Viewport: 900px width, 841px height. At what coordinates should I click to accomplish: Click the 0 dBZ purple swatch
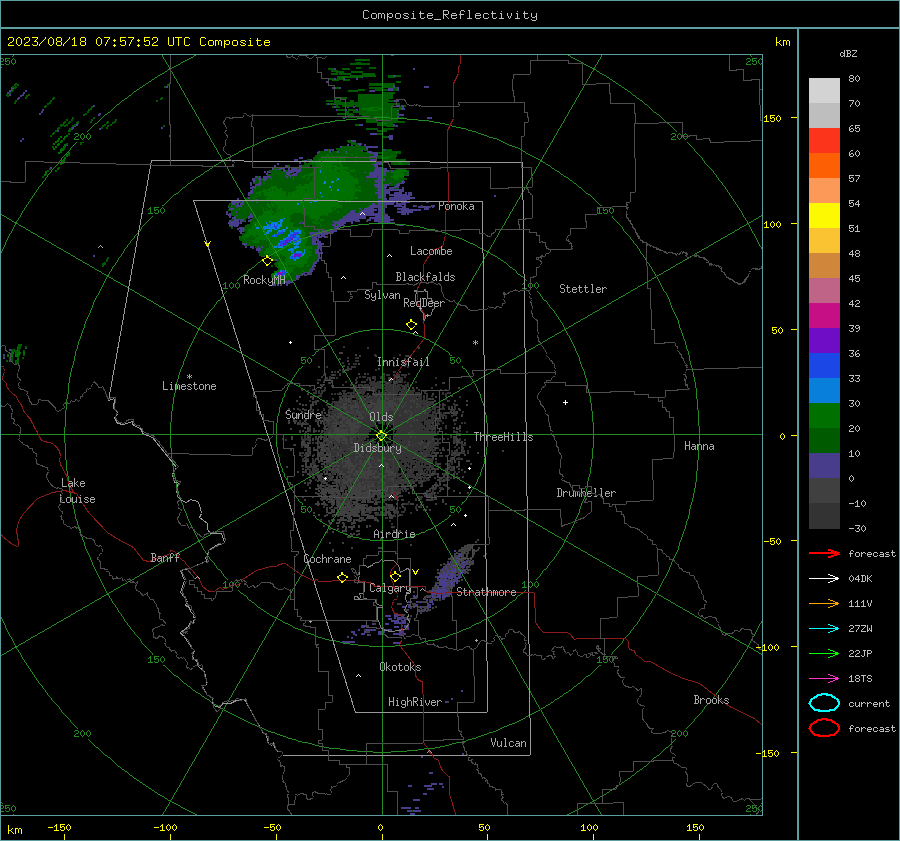coord(824,466)
